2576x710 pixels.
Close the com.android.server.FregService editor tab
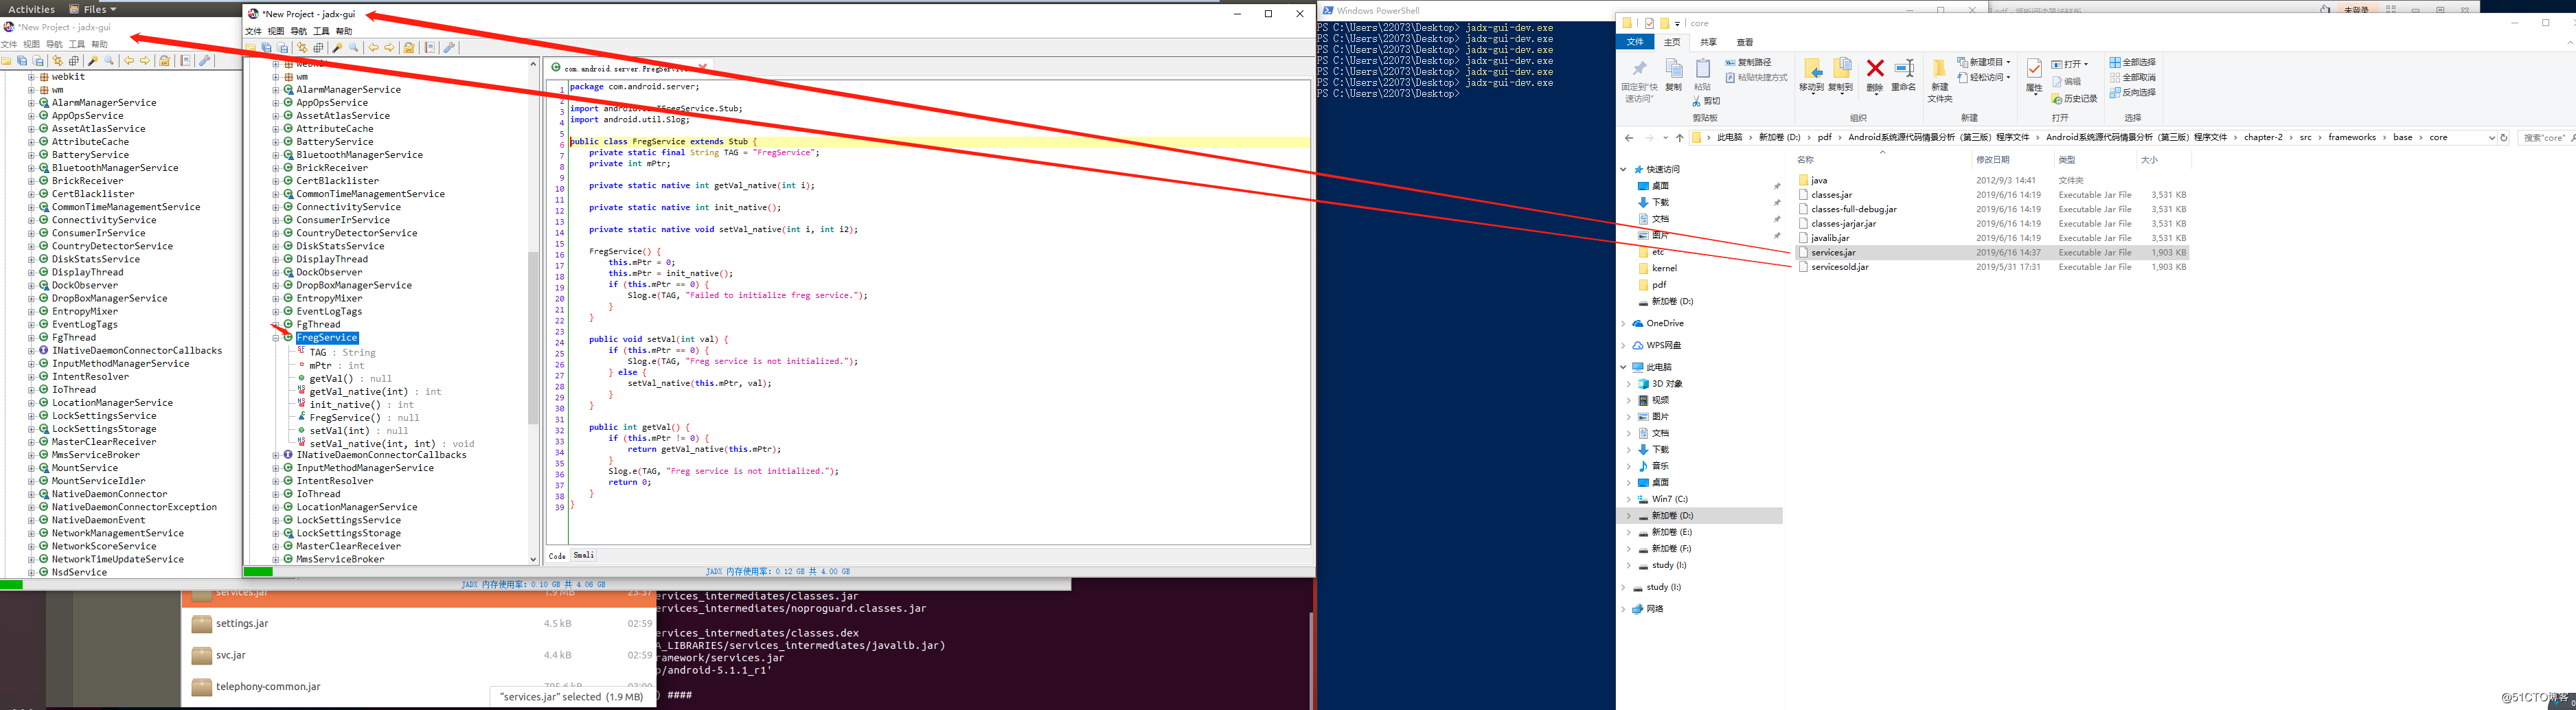pos(702,68)
